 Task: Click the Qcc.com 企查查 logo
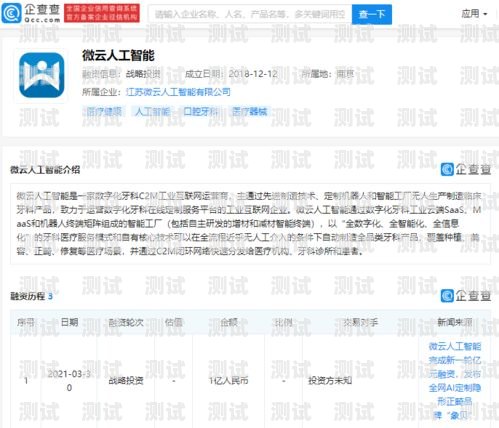coord(31,13)
